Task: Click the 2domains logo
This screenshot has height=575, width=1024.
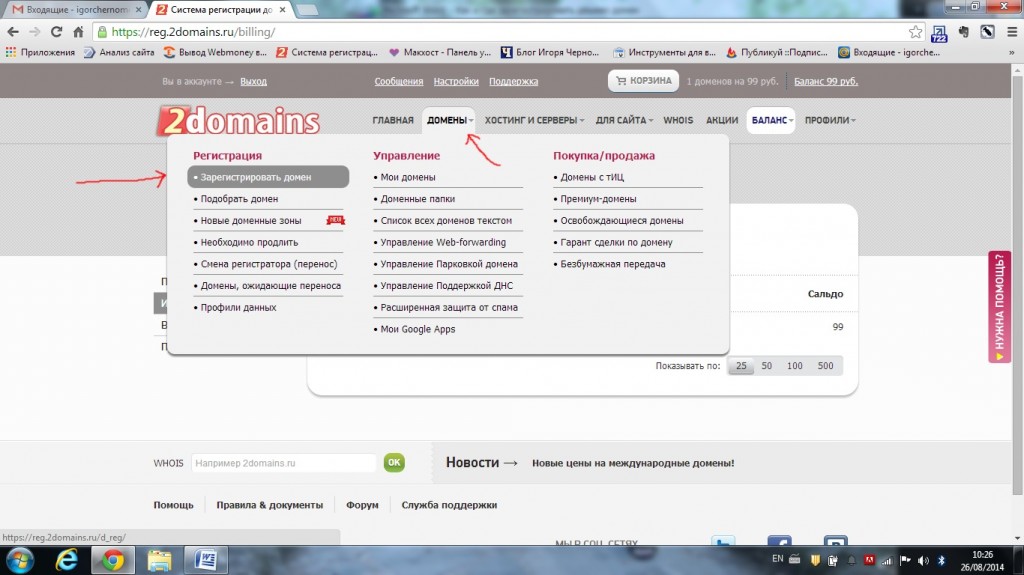Action: (x=238, y=121)
